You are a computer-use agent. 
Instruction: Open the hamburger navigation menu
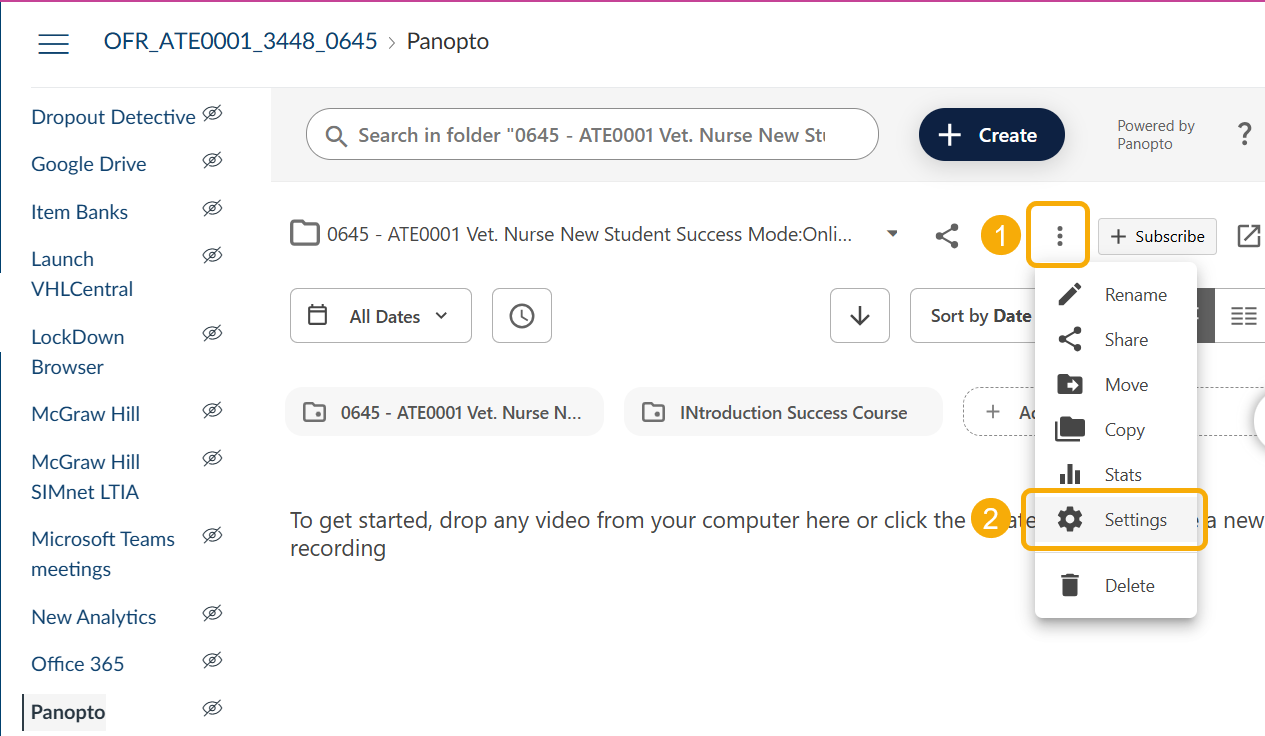pos(53,43)
